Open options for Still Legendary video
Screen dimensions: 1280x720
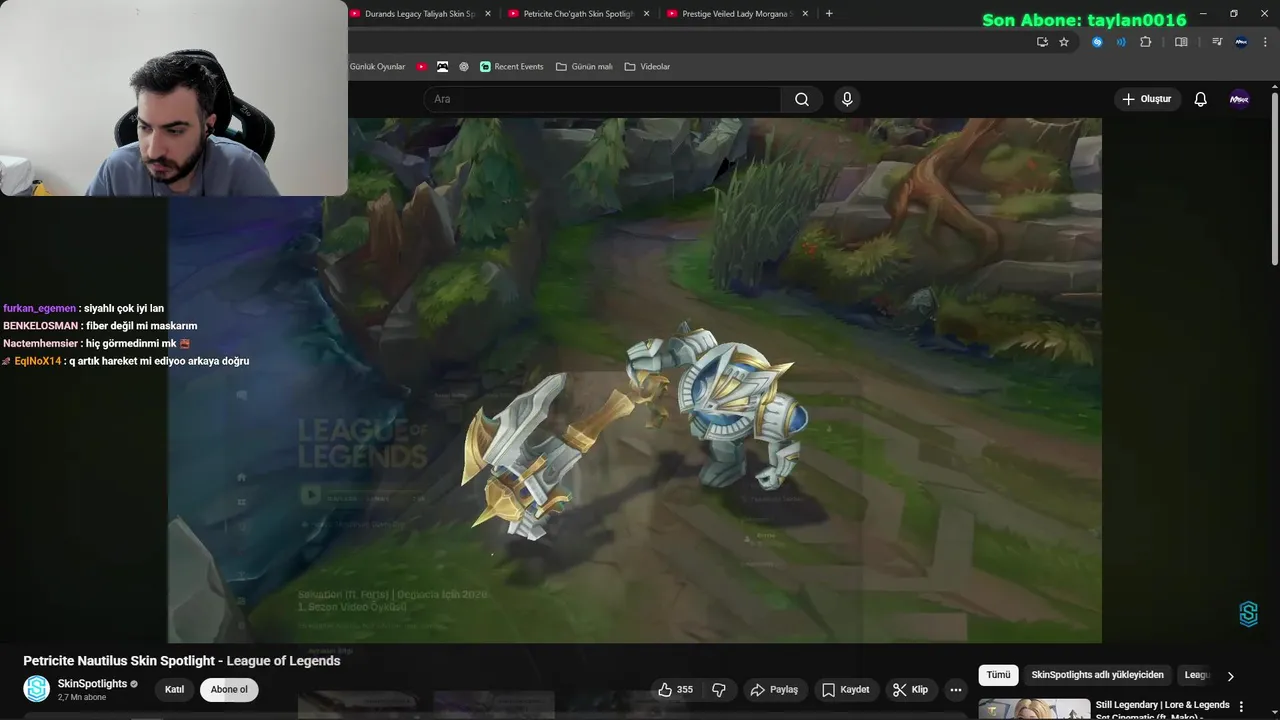1241,706
